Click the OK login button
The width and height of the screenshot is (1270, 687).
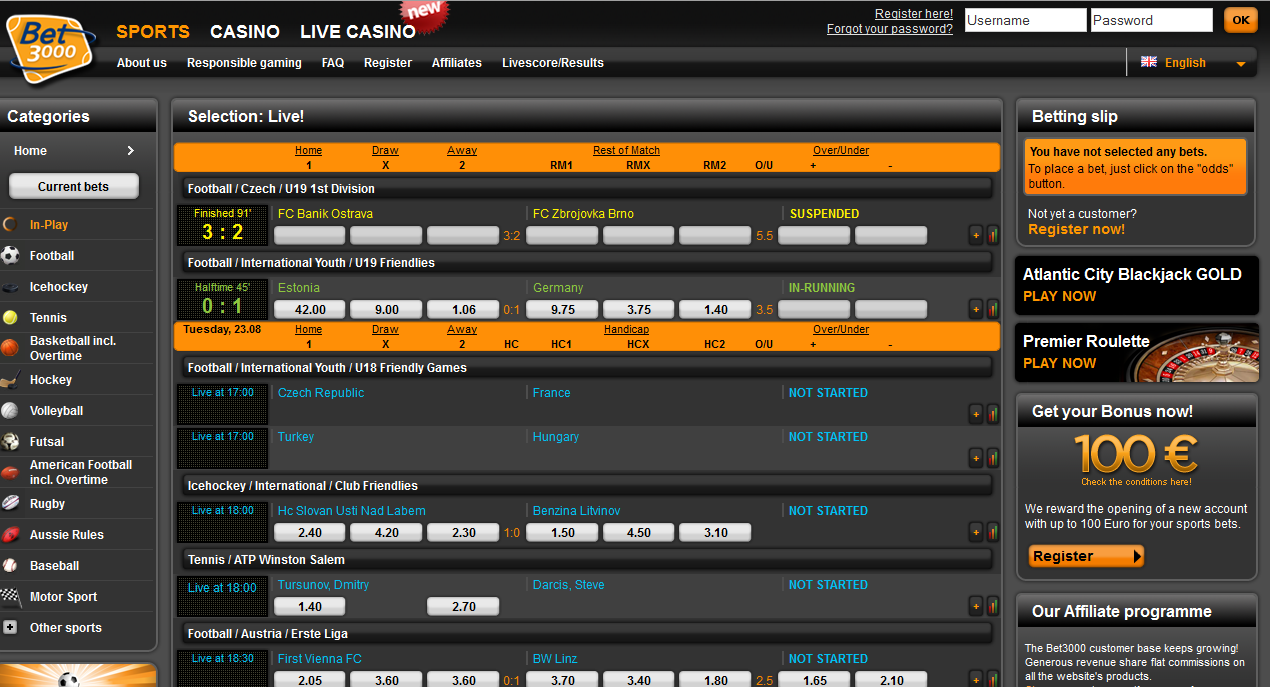tap(1240, 20)
